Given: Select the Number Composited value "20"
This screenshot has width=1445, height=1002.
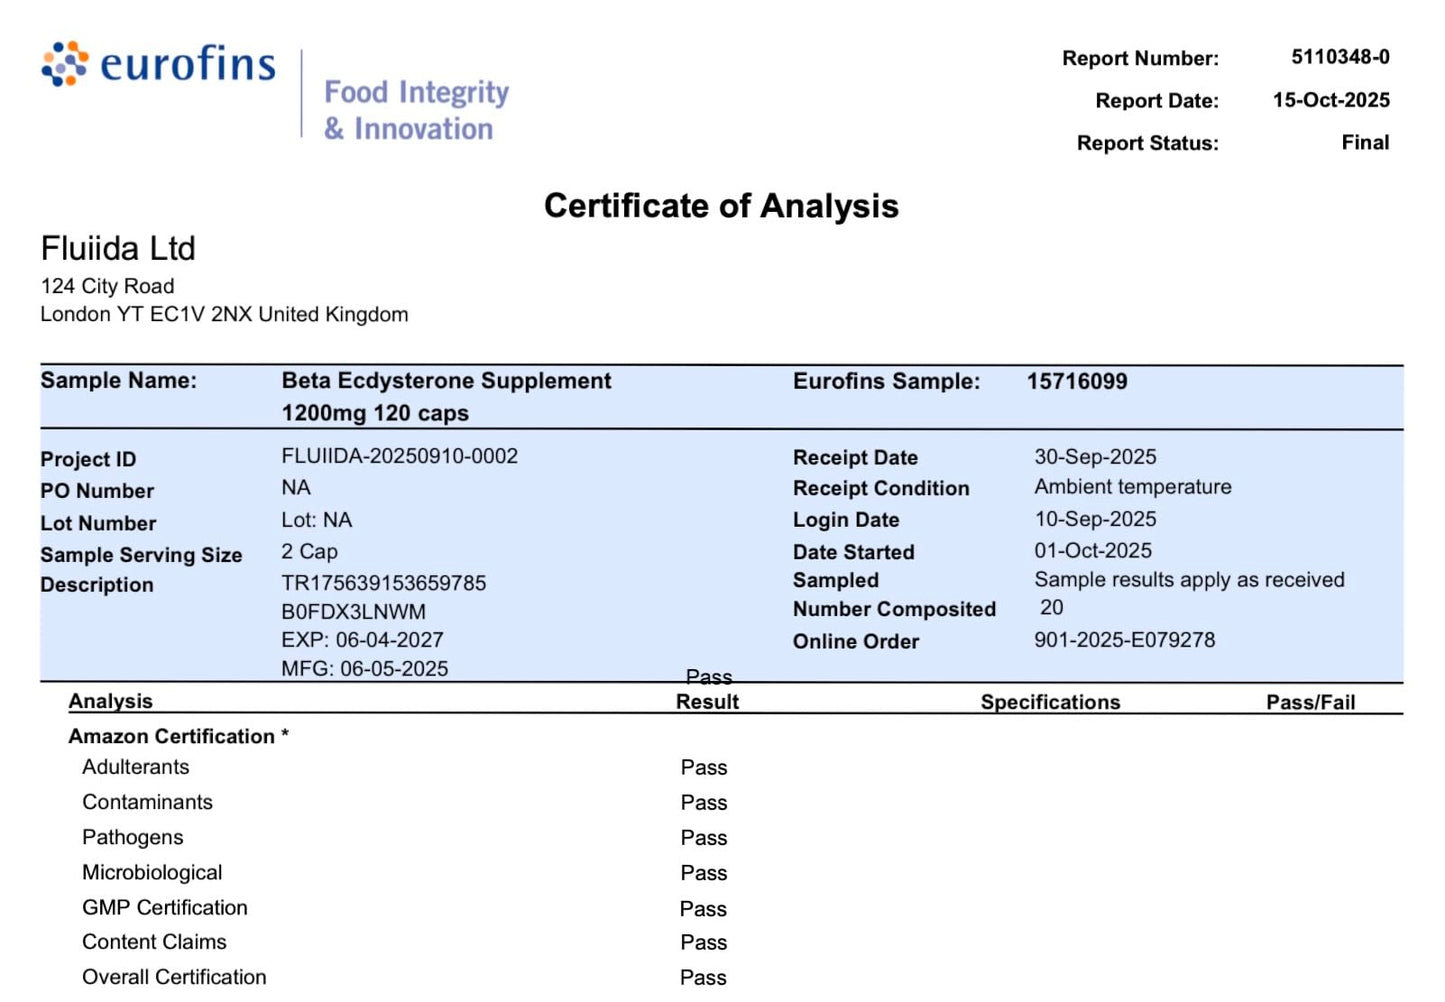Looking at the screenshot, I should [x=1052, y=608].
